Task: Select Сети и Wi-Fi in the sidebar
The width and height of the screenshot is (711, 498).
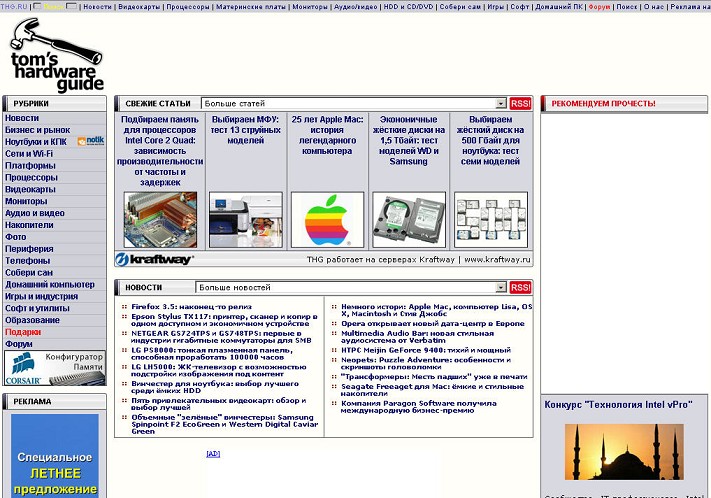Action: 29,154
